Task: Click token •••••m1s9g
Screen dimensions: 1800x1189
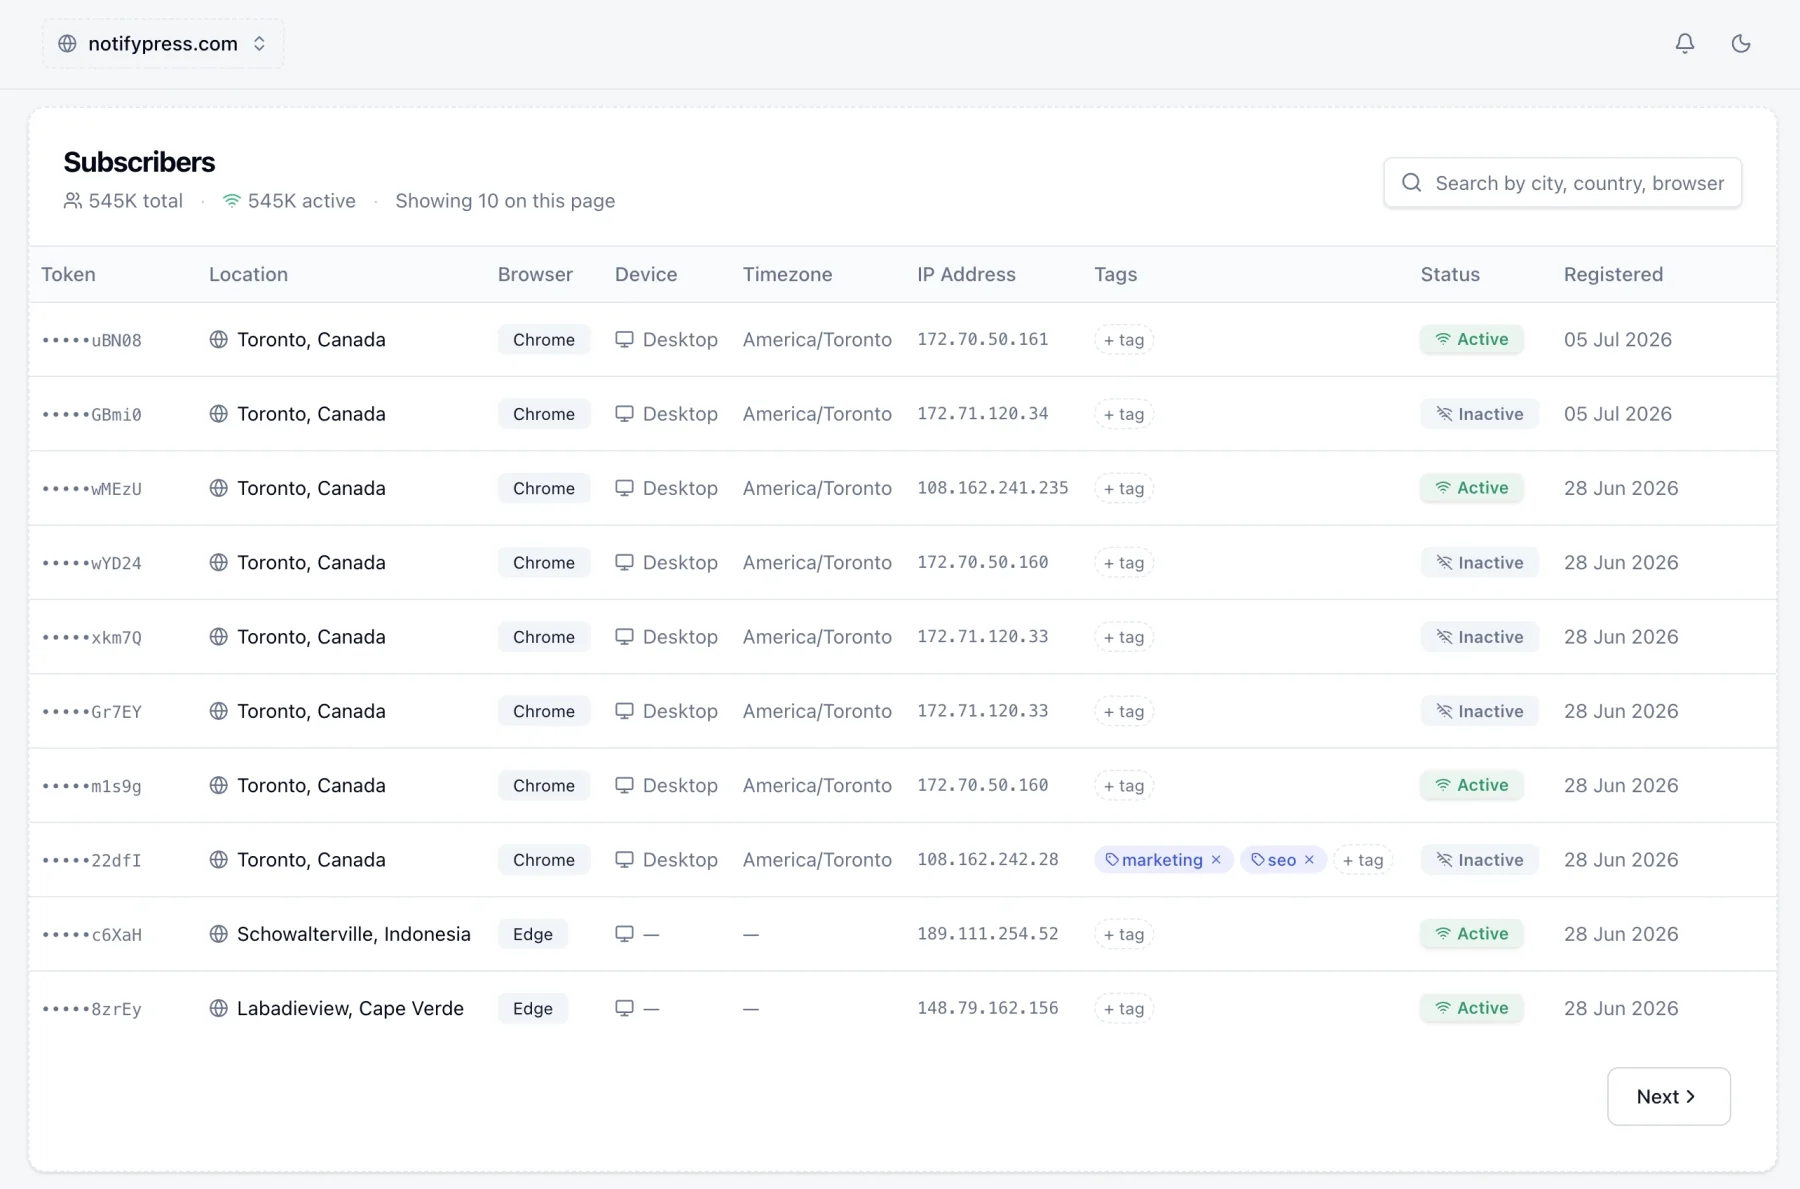Action: point(92,786)
